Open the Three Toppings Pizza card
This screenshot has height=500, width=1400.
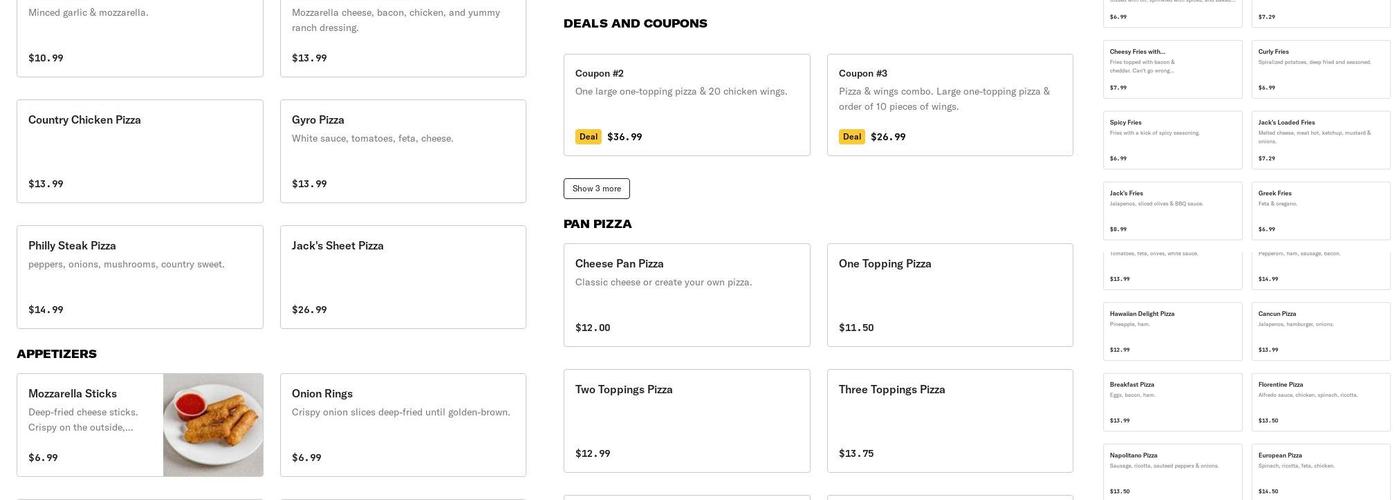point(949,421)
